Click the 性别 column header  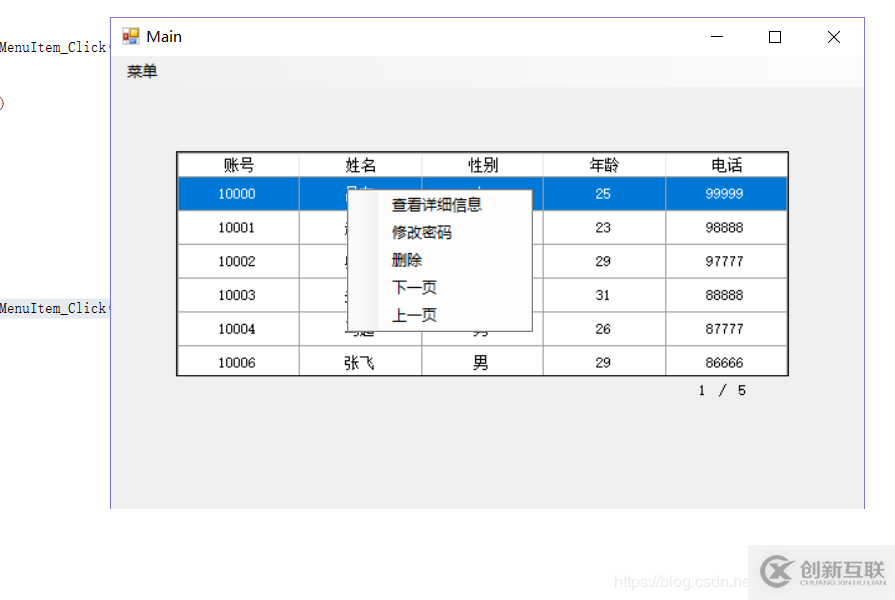click(x=481, y=165)
